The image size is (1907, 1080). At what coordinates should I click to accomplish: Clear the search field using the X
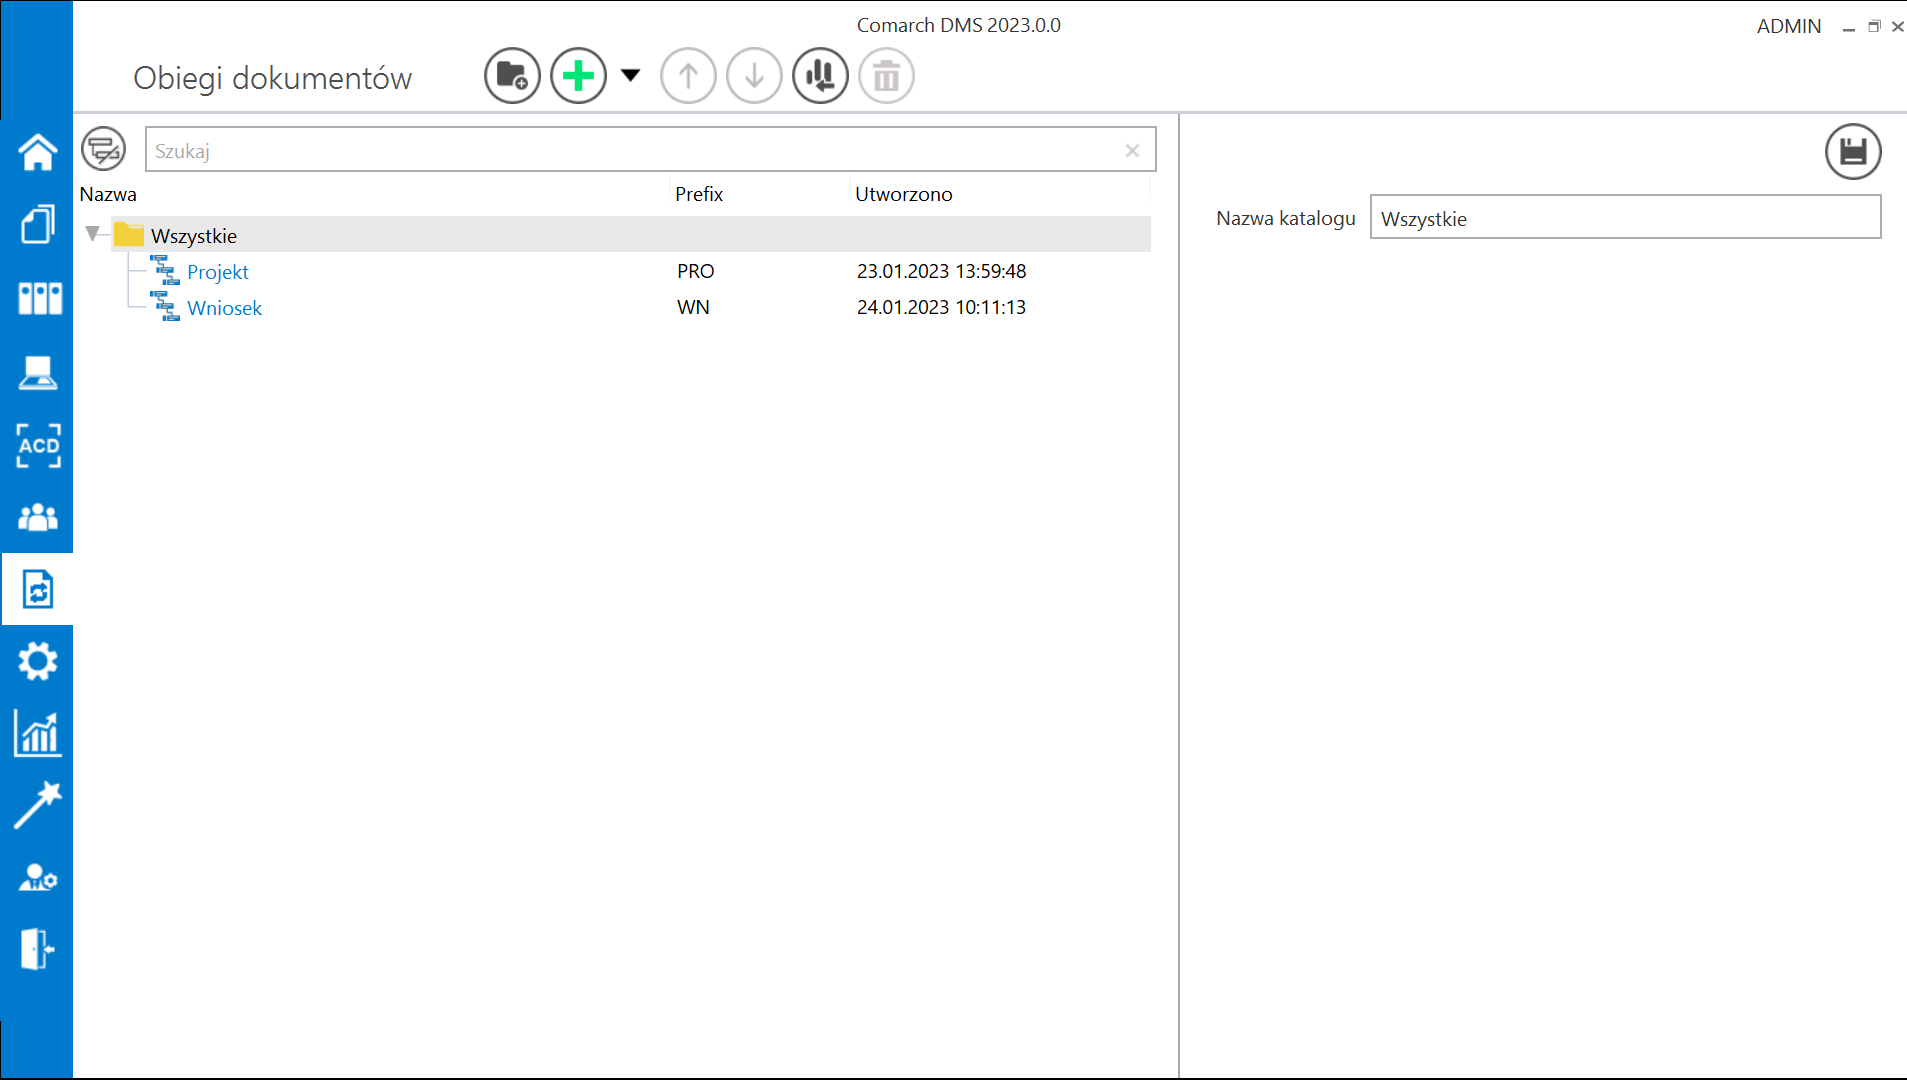[x=1132, y=150]
